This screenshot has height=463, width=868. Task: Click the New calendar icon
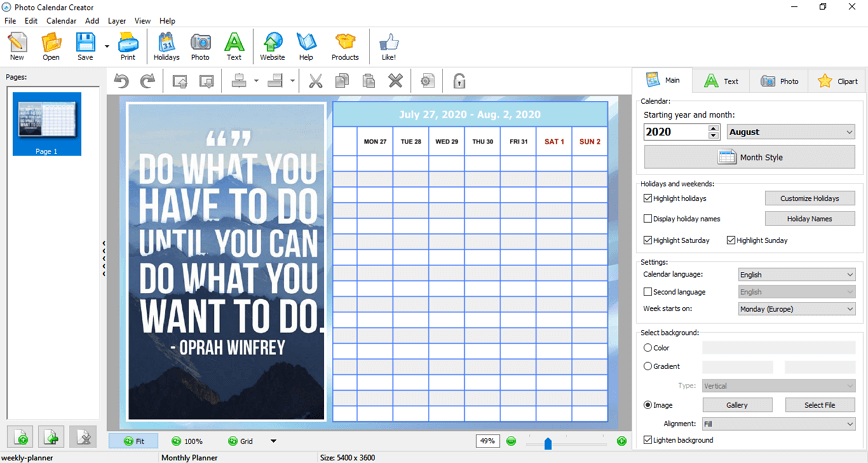[x=17, y=47]
